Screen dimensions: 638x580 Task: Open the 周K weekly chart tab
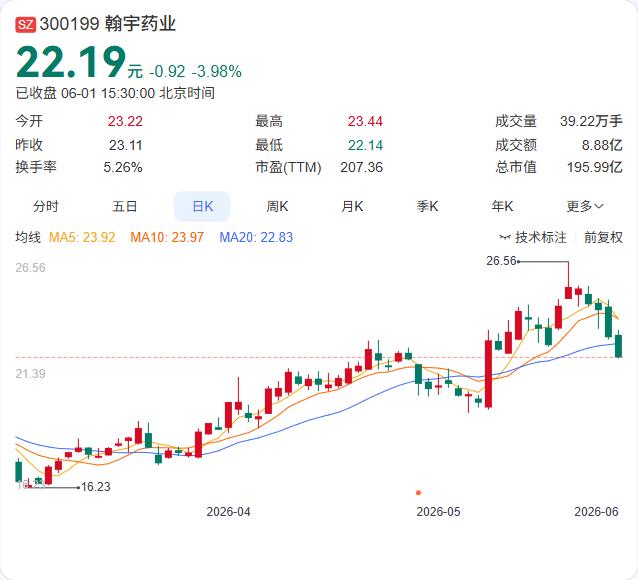(277, 206)
